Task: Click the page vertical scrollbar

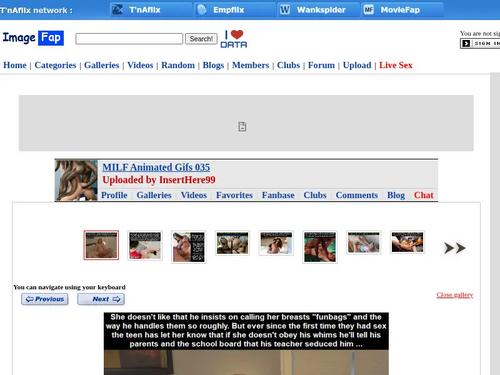Action: point(495,224)
